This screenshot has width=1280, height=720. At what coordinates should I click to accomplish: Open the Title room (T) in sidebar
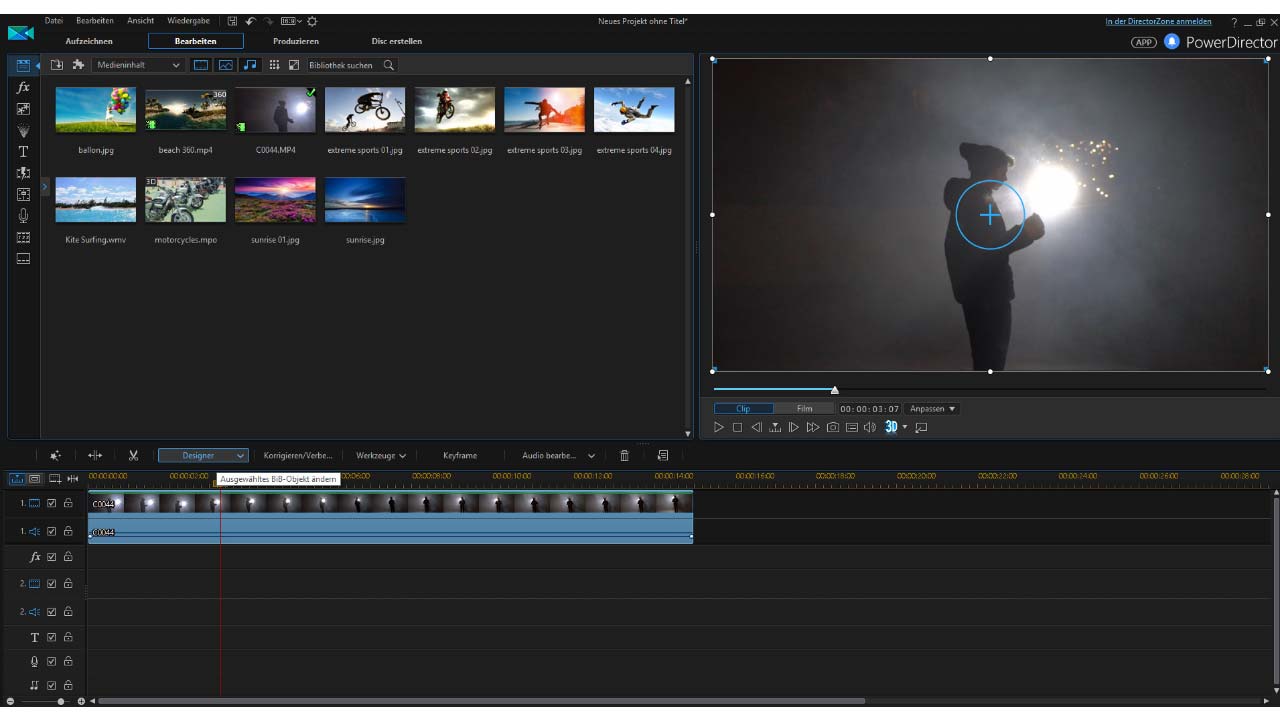tap(23, 152)
